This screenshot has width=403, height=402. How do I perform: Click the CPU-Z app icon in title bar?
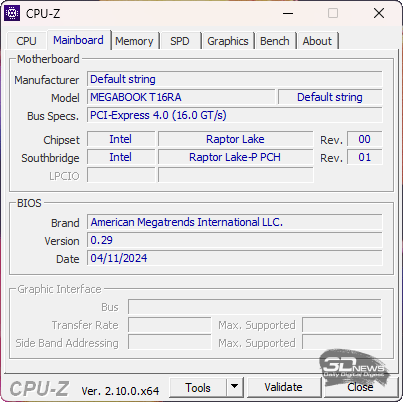tap(12, 13)
